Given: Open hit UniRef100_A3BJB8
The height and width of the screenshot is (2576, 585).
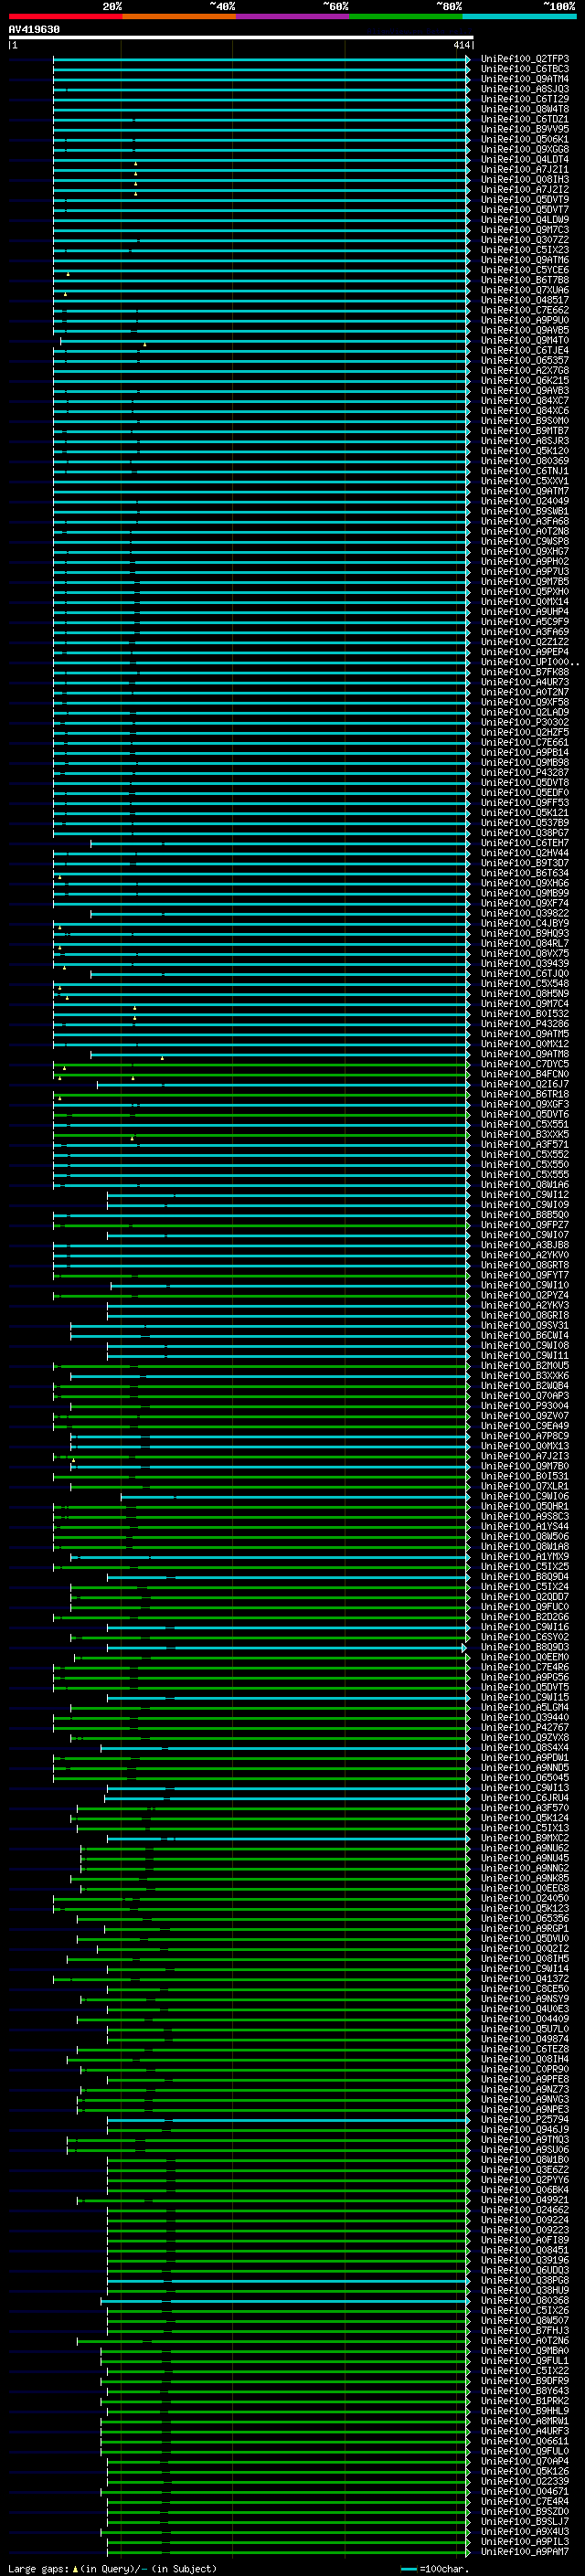Looking at the screenshot, I should point(525,1245).
